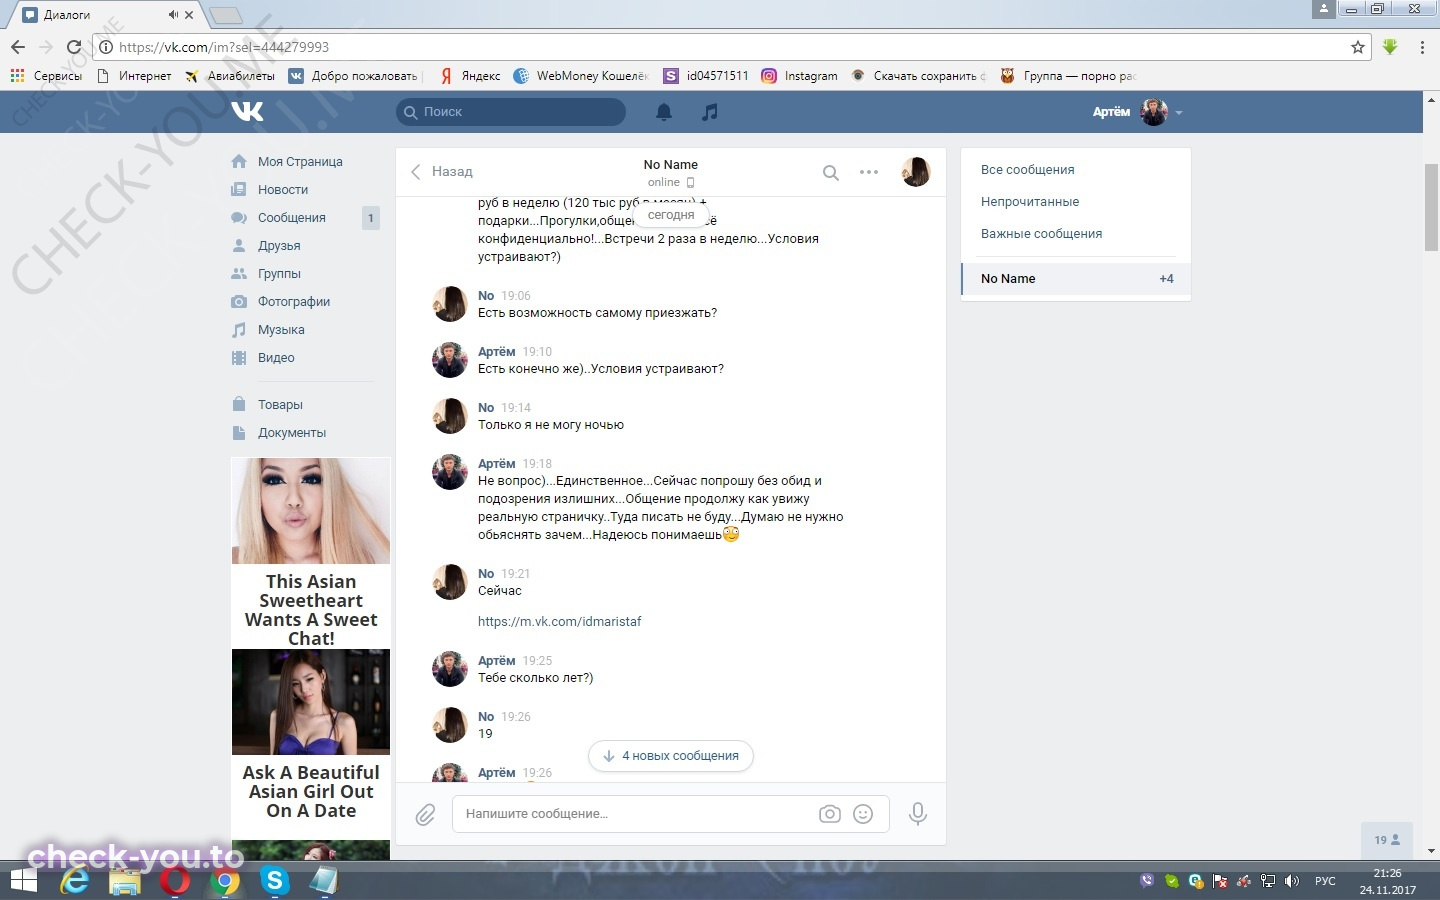
Task: Open the notifications bell in VK header
Action: [664, 112]
